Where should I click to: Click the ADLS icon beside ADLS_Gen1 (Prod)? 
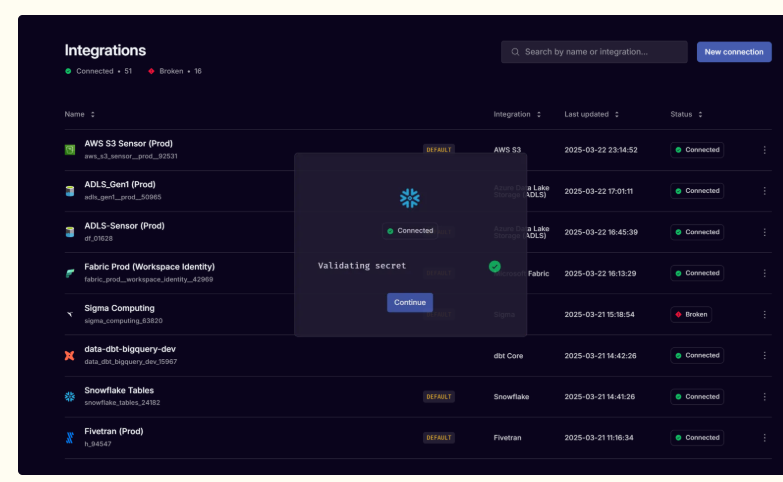click(70, 191)
